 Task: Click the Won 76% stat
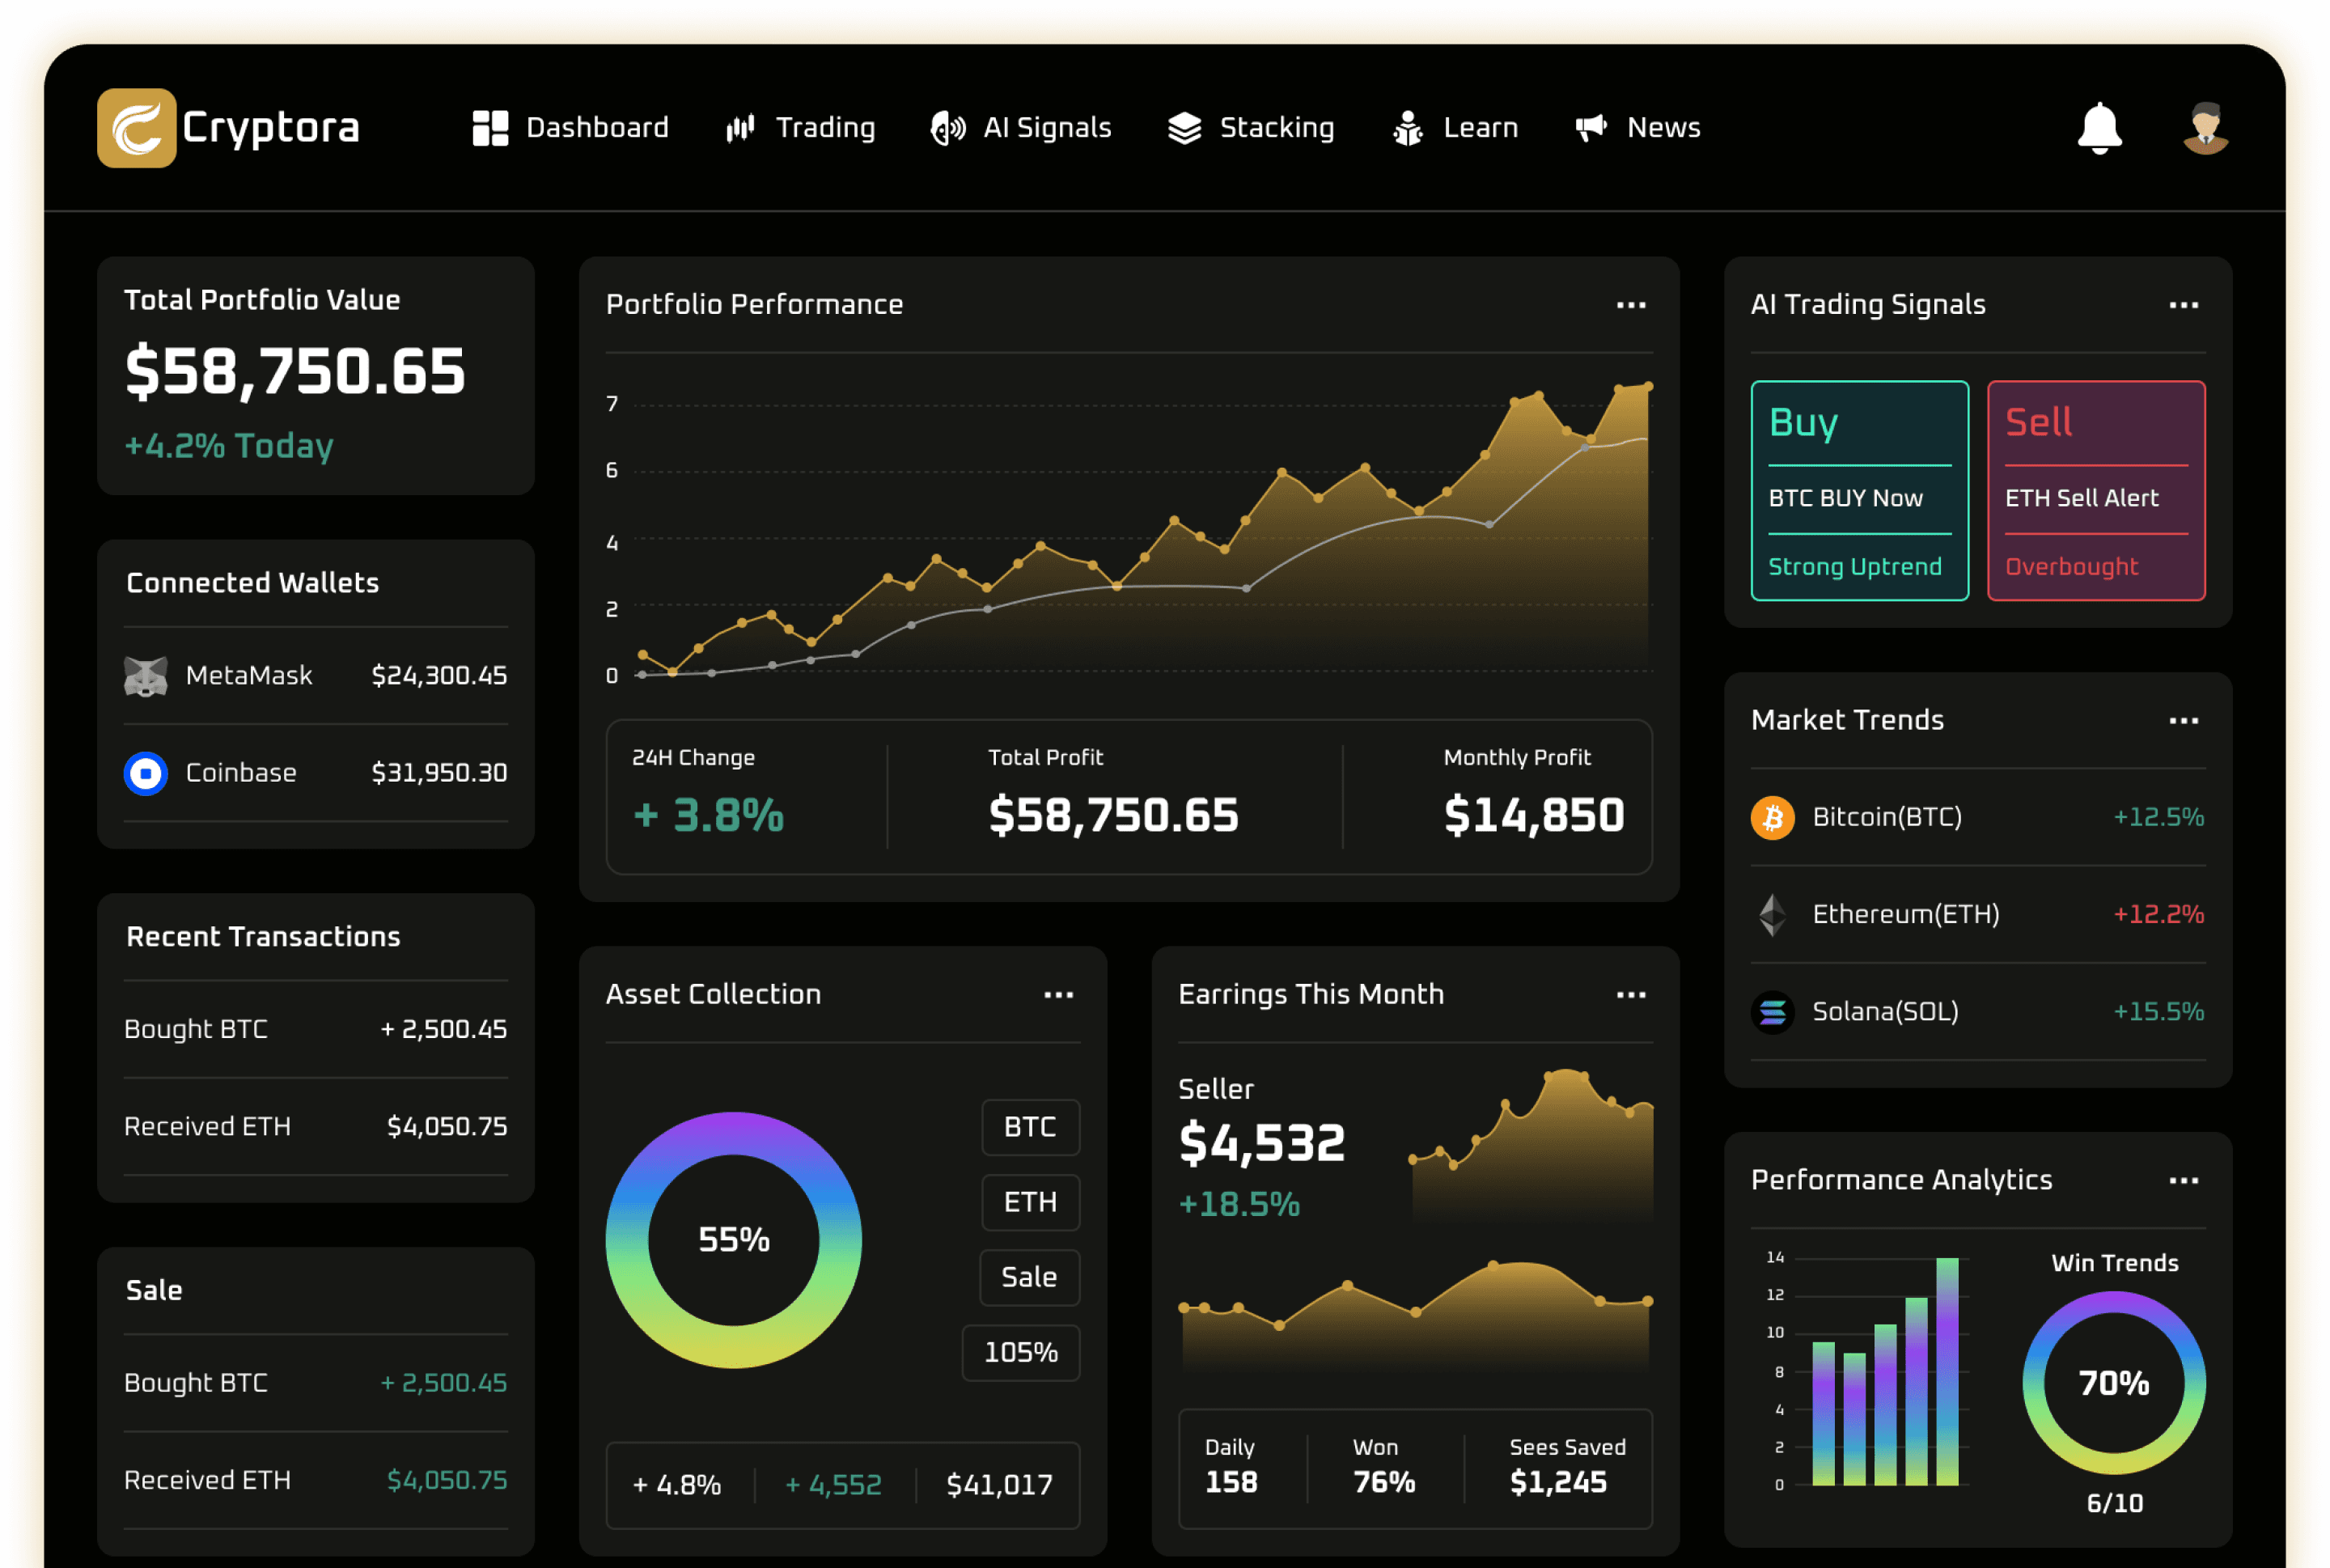click(x=1383, y=1467)
